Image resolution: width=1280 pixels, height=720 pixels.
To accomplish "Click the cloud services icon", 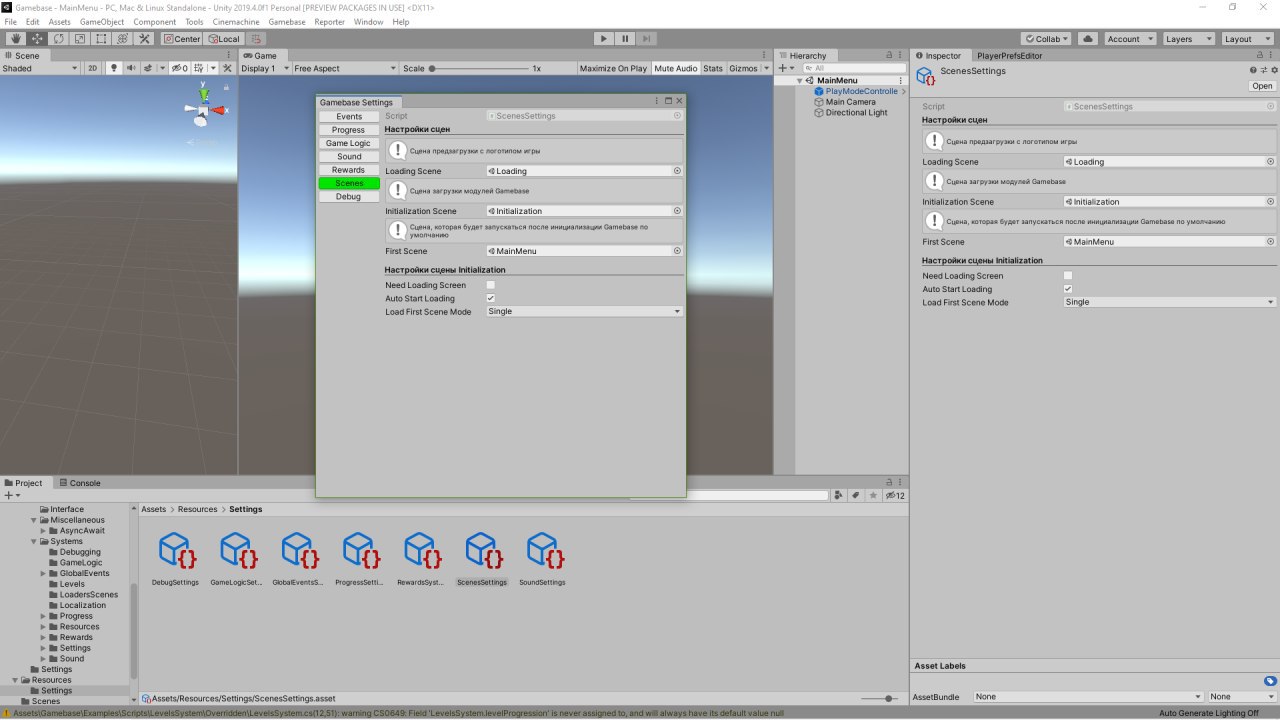I will pyautogui.click(x=1088, y=38).
